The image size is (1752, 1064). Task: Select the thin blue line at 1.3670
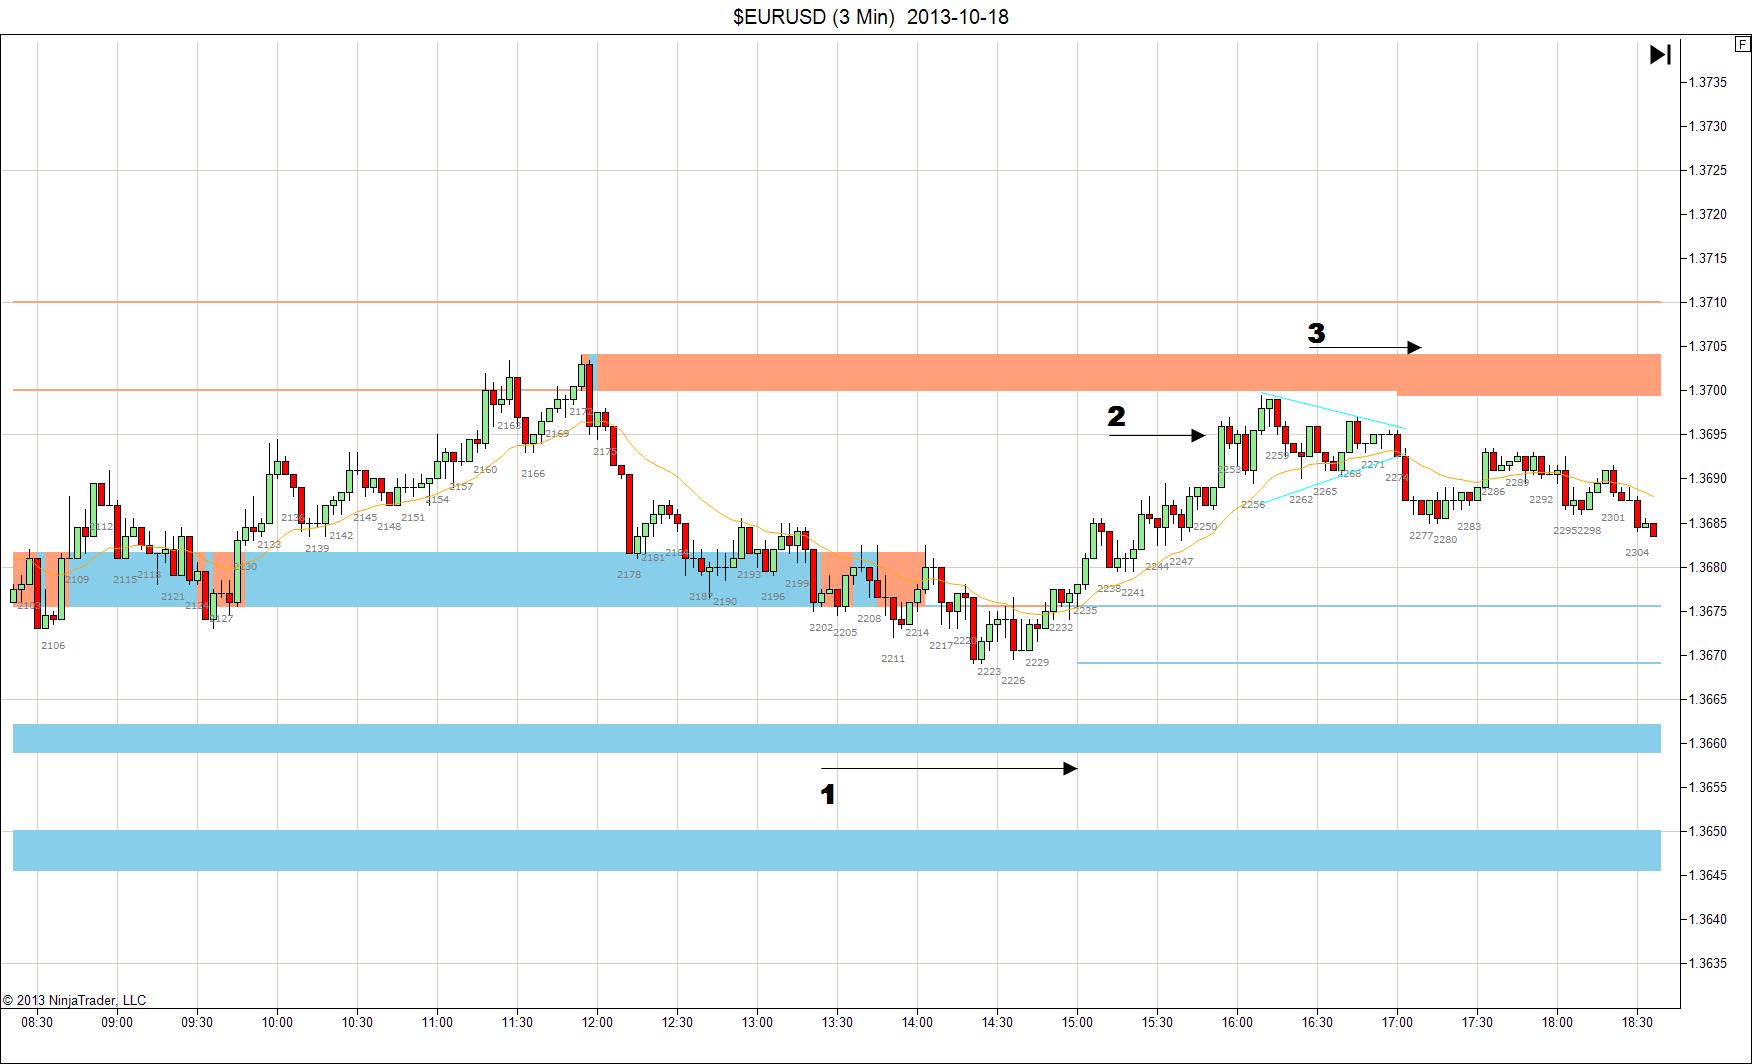[x=1369, y=663]
